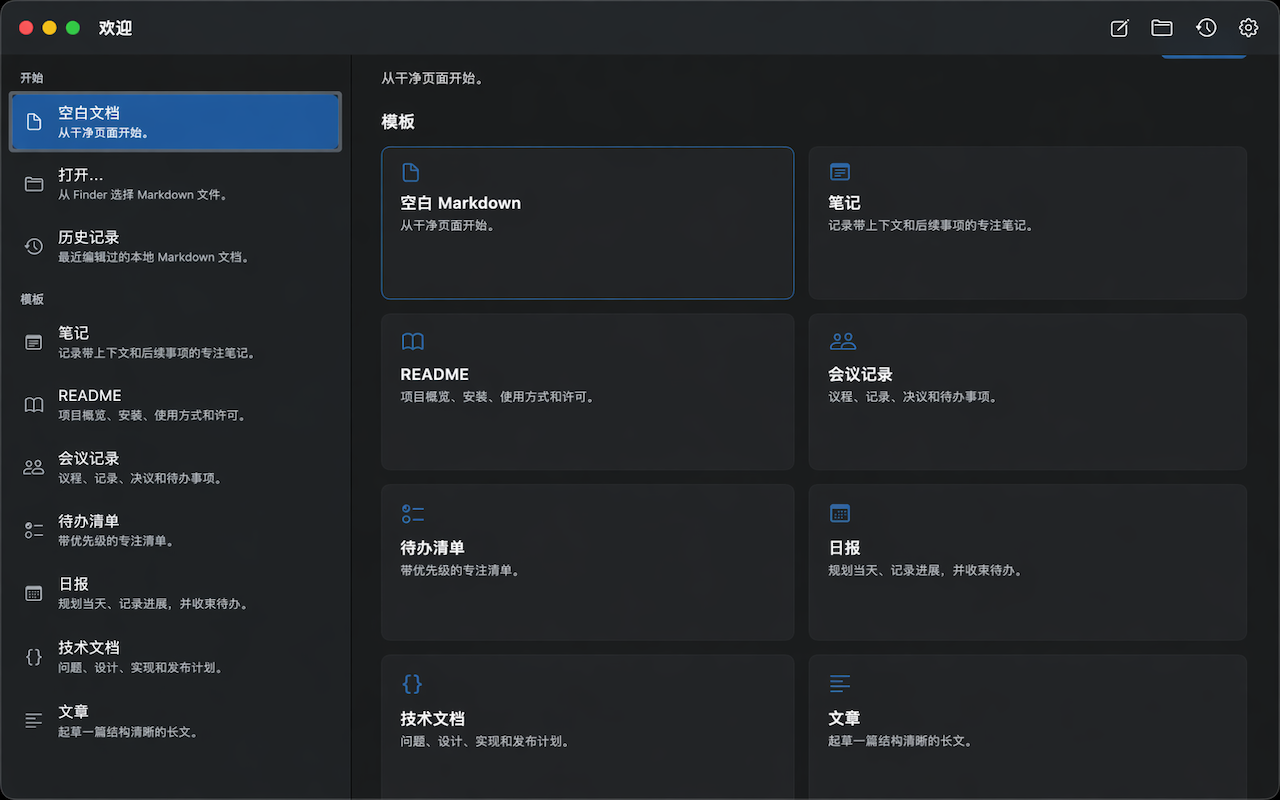Open history clock icon in title bar

coord(1206,28)
